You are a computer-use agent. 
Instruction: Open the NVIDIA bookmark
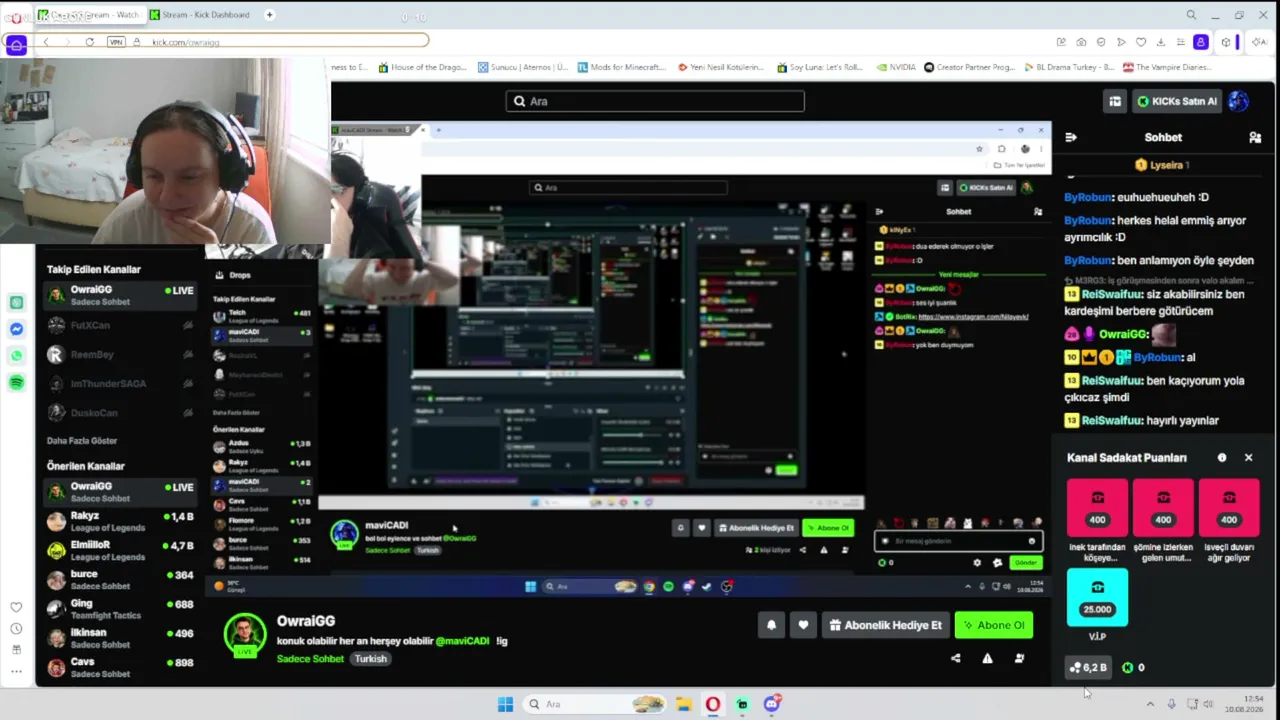tap(895, 67)
